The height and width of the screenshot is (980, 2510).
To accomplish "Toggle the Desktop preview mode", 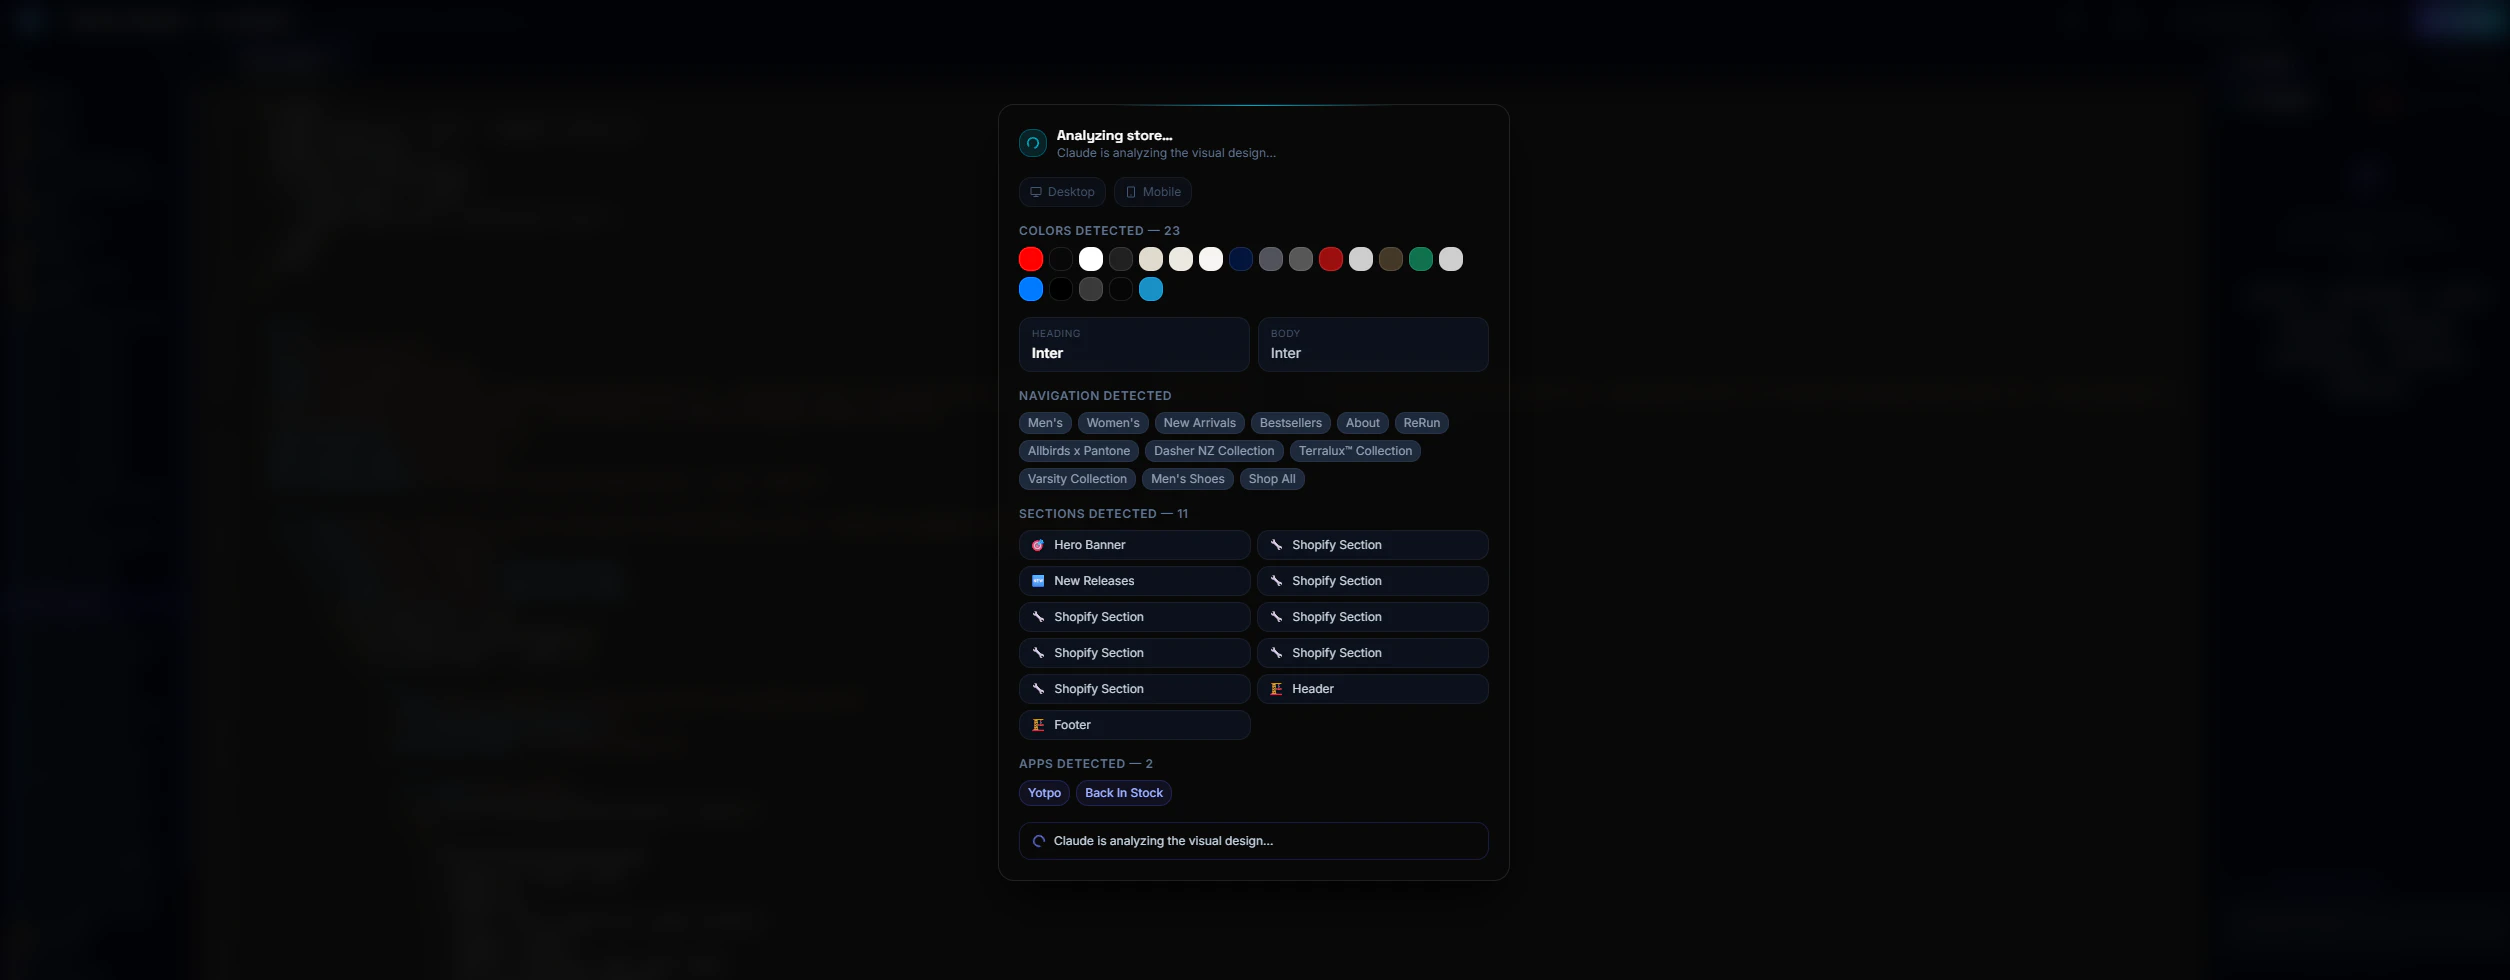I will tap(1062, 192).
